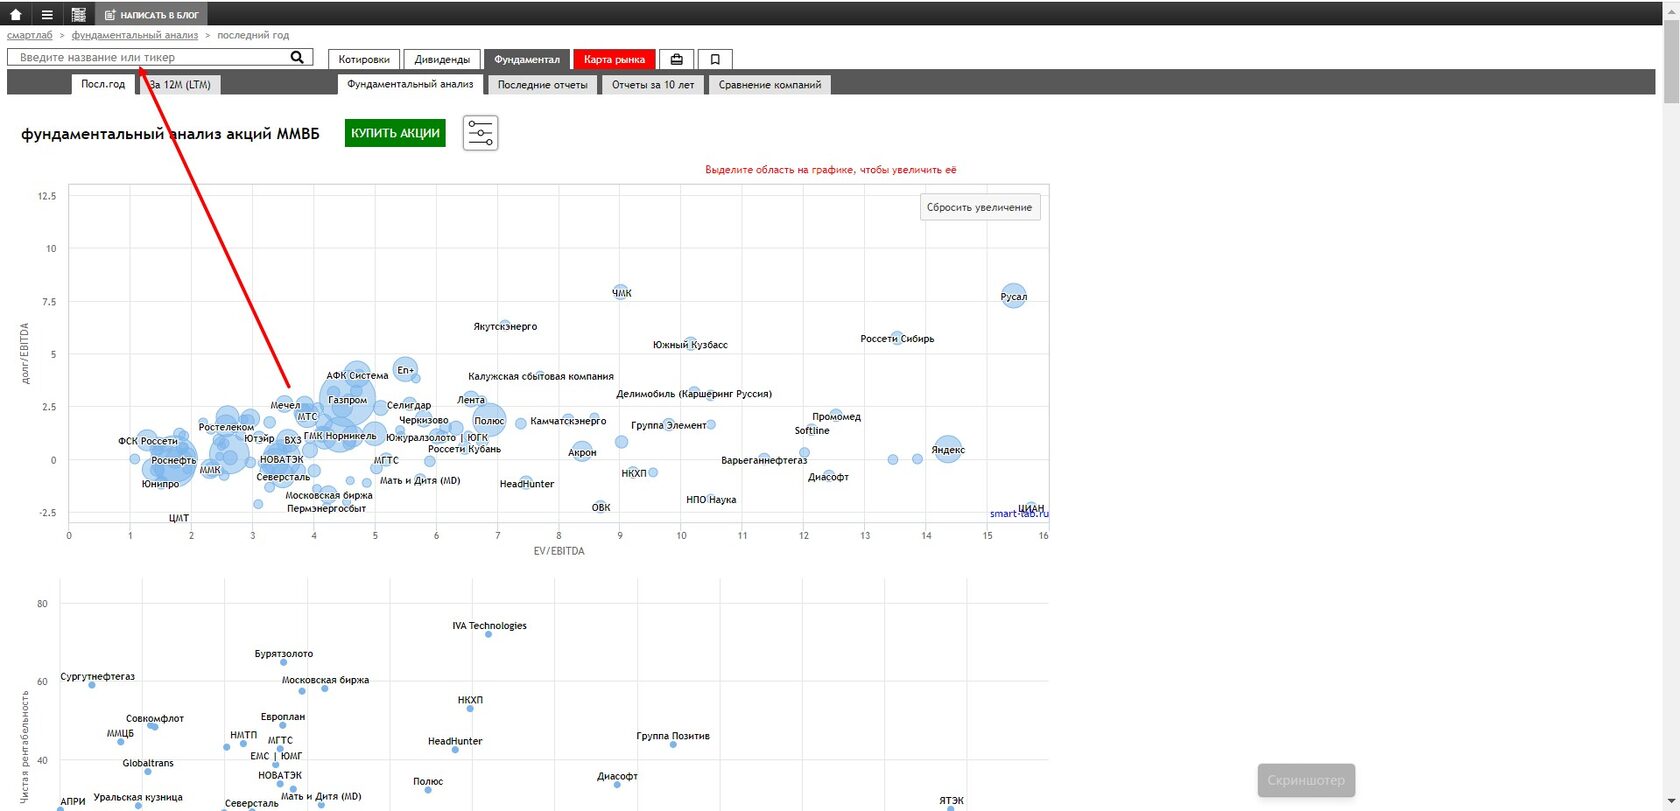Open the Сравнение компаний tab
Image resolution: width=1680 pixels, height=811 pixels.
(x=770, y=85)
